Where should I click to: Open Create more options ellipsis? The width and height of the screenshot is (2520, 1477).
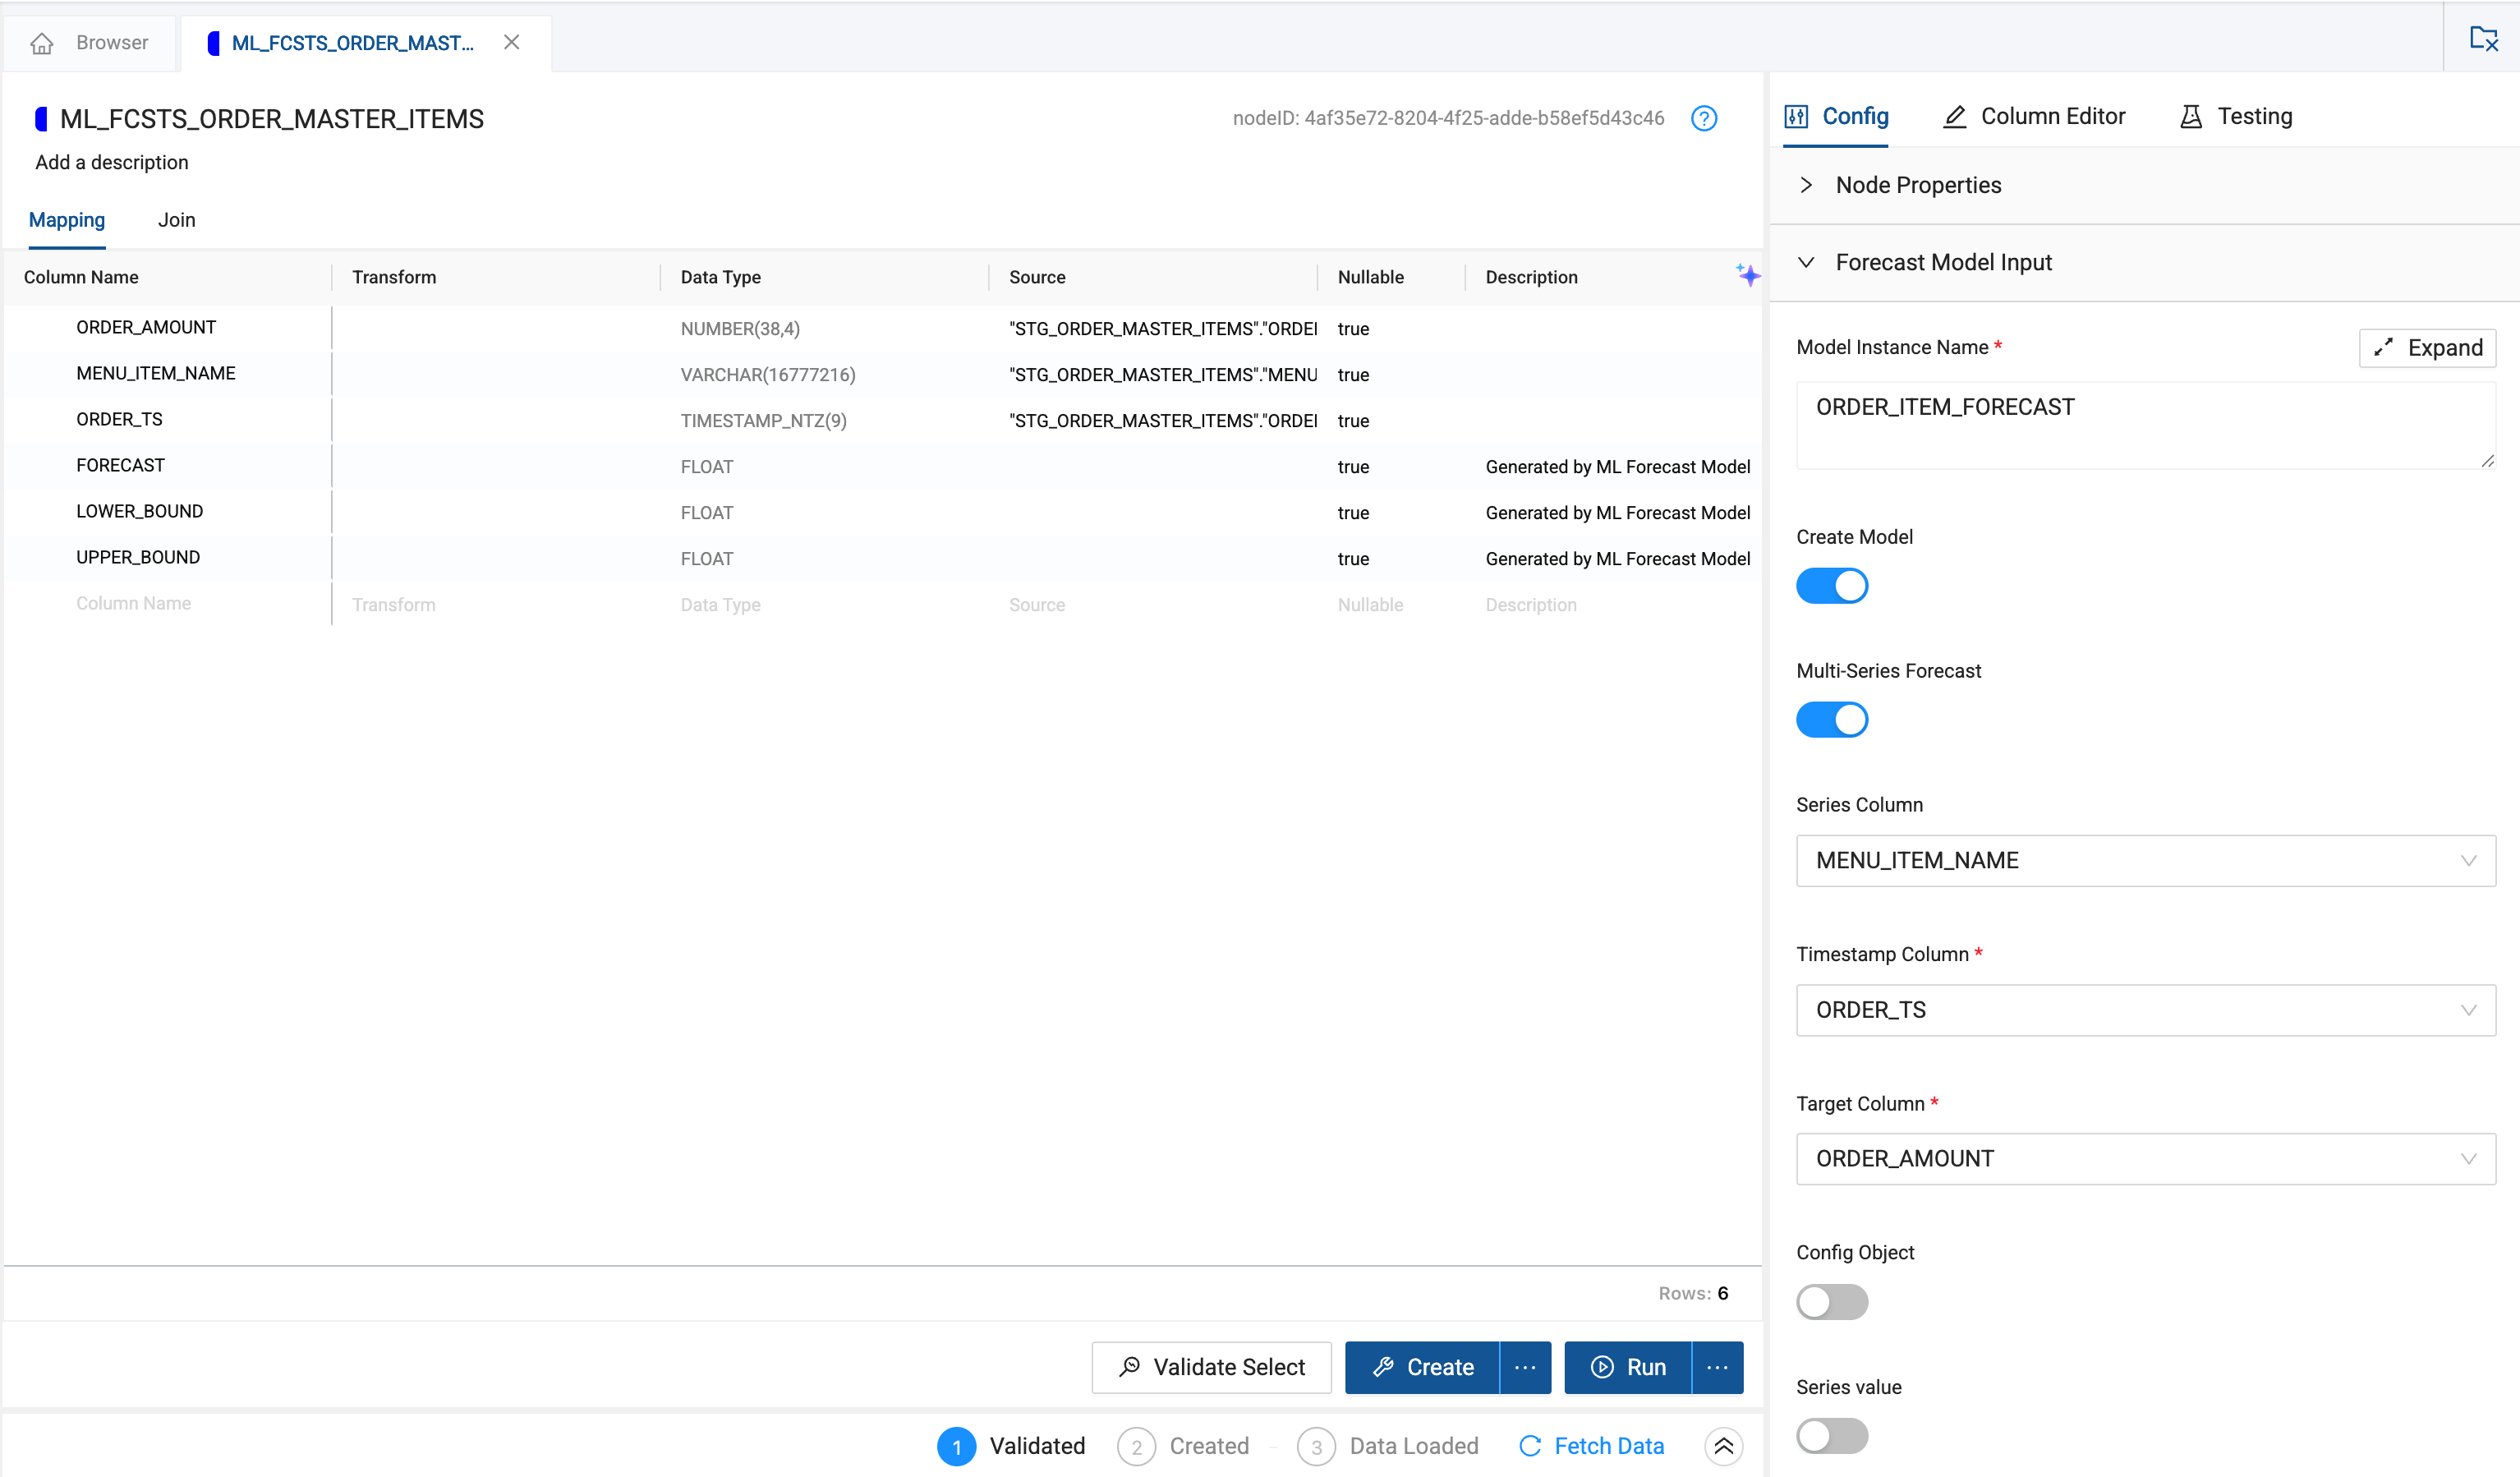1525,1366
